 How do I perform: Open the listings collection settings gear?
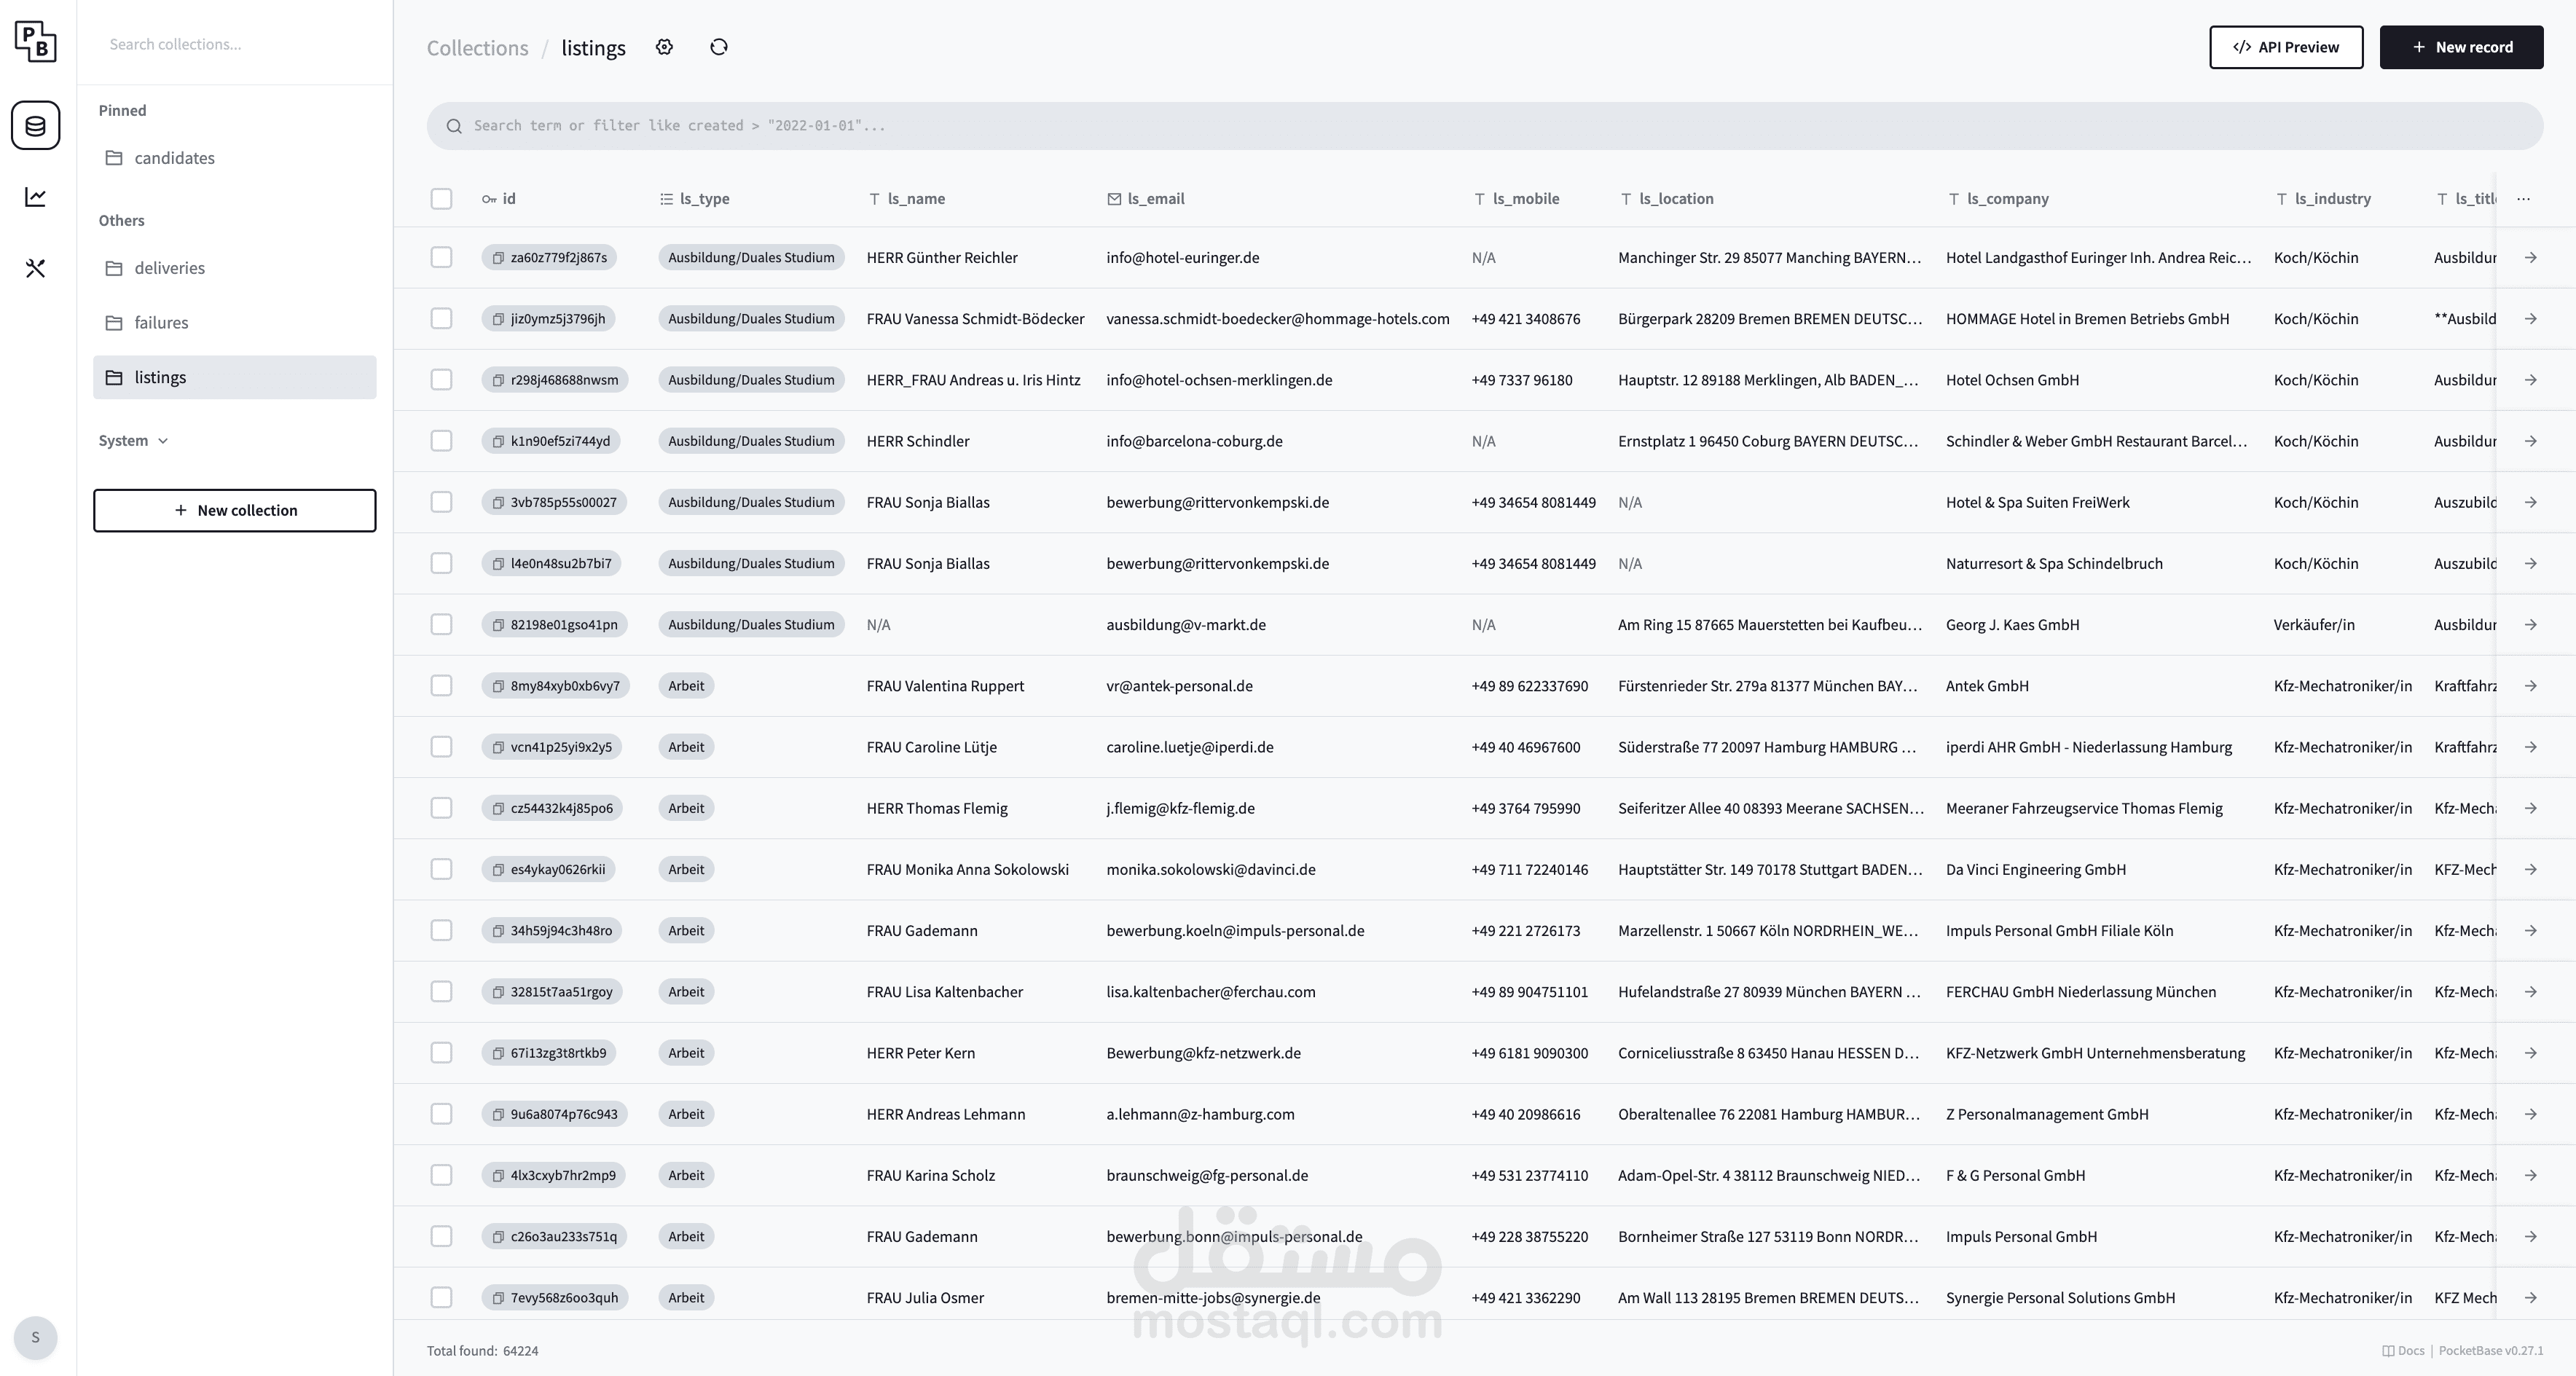click(664, 47)
